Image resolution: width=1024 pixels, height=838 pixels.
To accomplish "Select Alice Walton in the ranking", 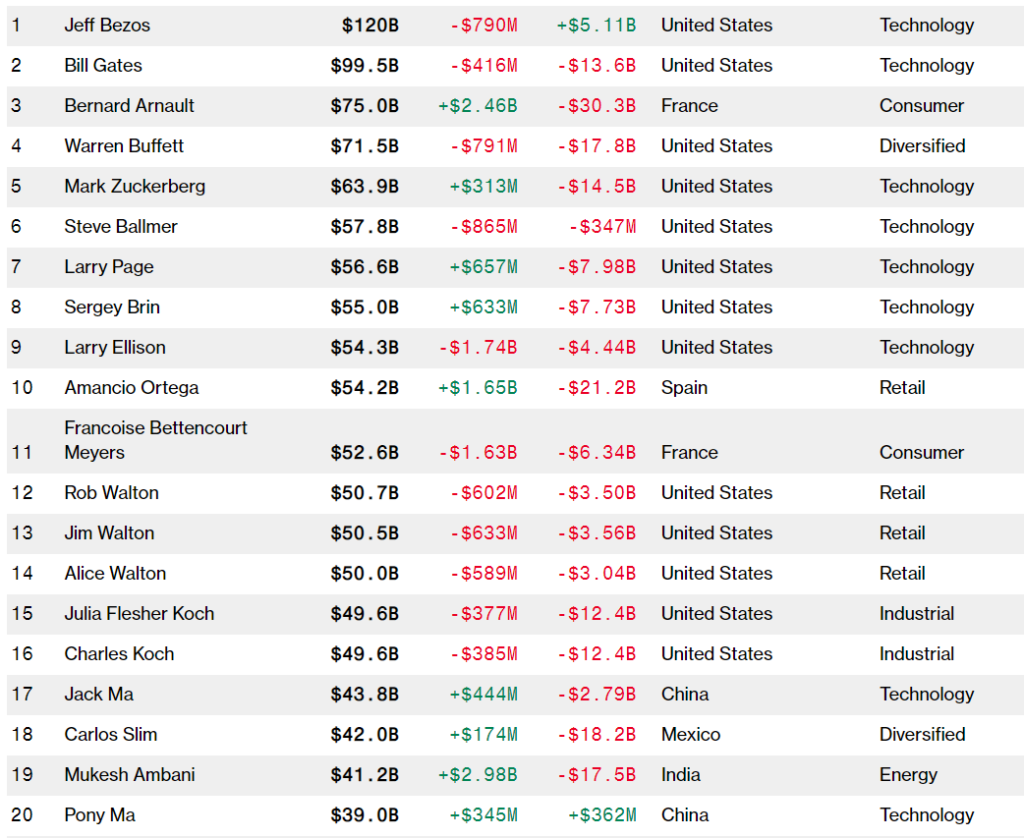I will (115, 573).
